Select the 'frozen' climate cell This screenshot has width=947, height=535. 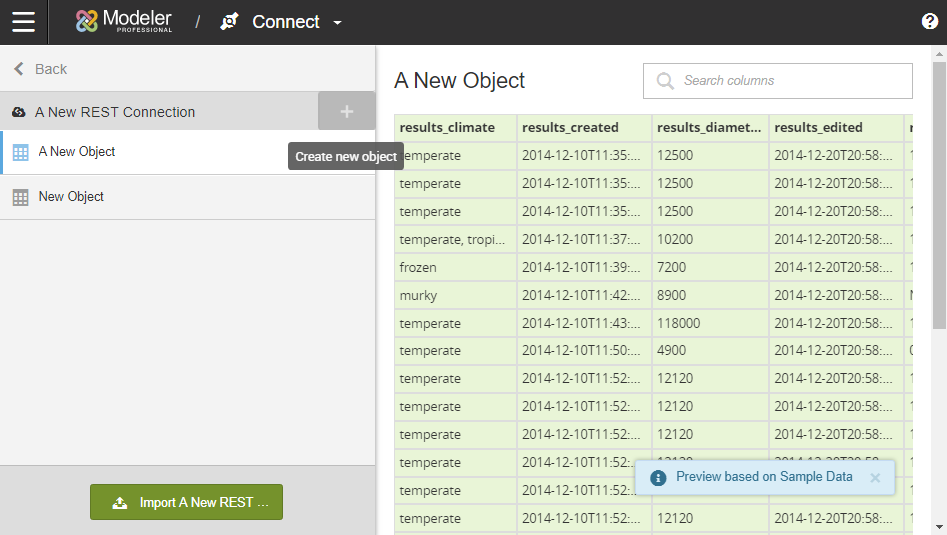pyautogui.click(x=418, y=268)
